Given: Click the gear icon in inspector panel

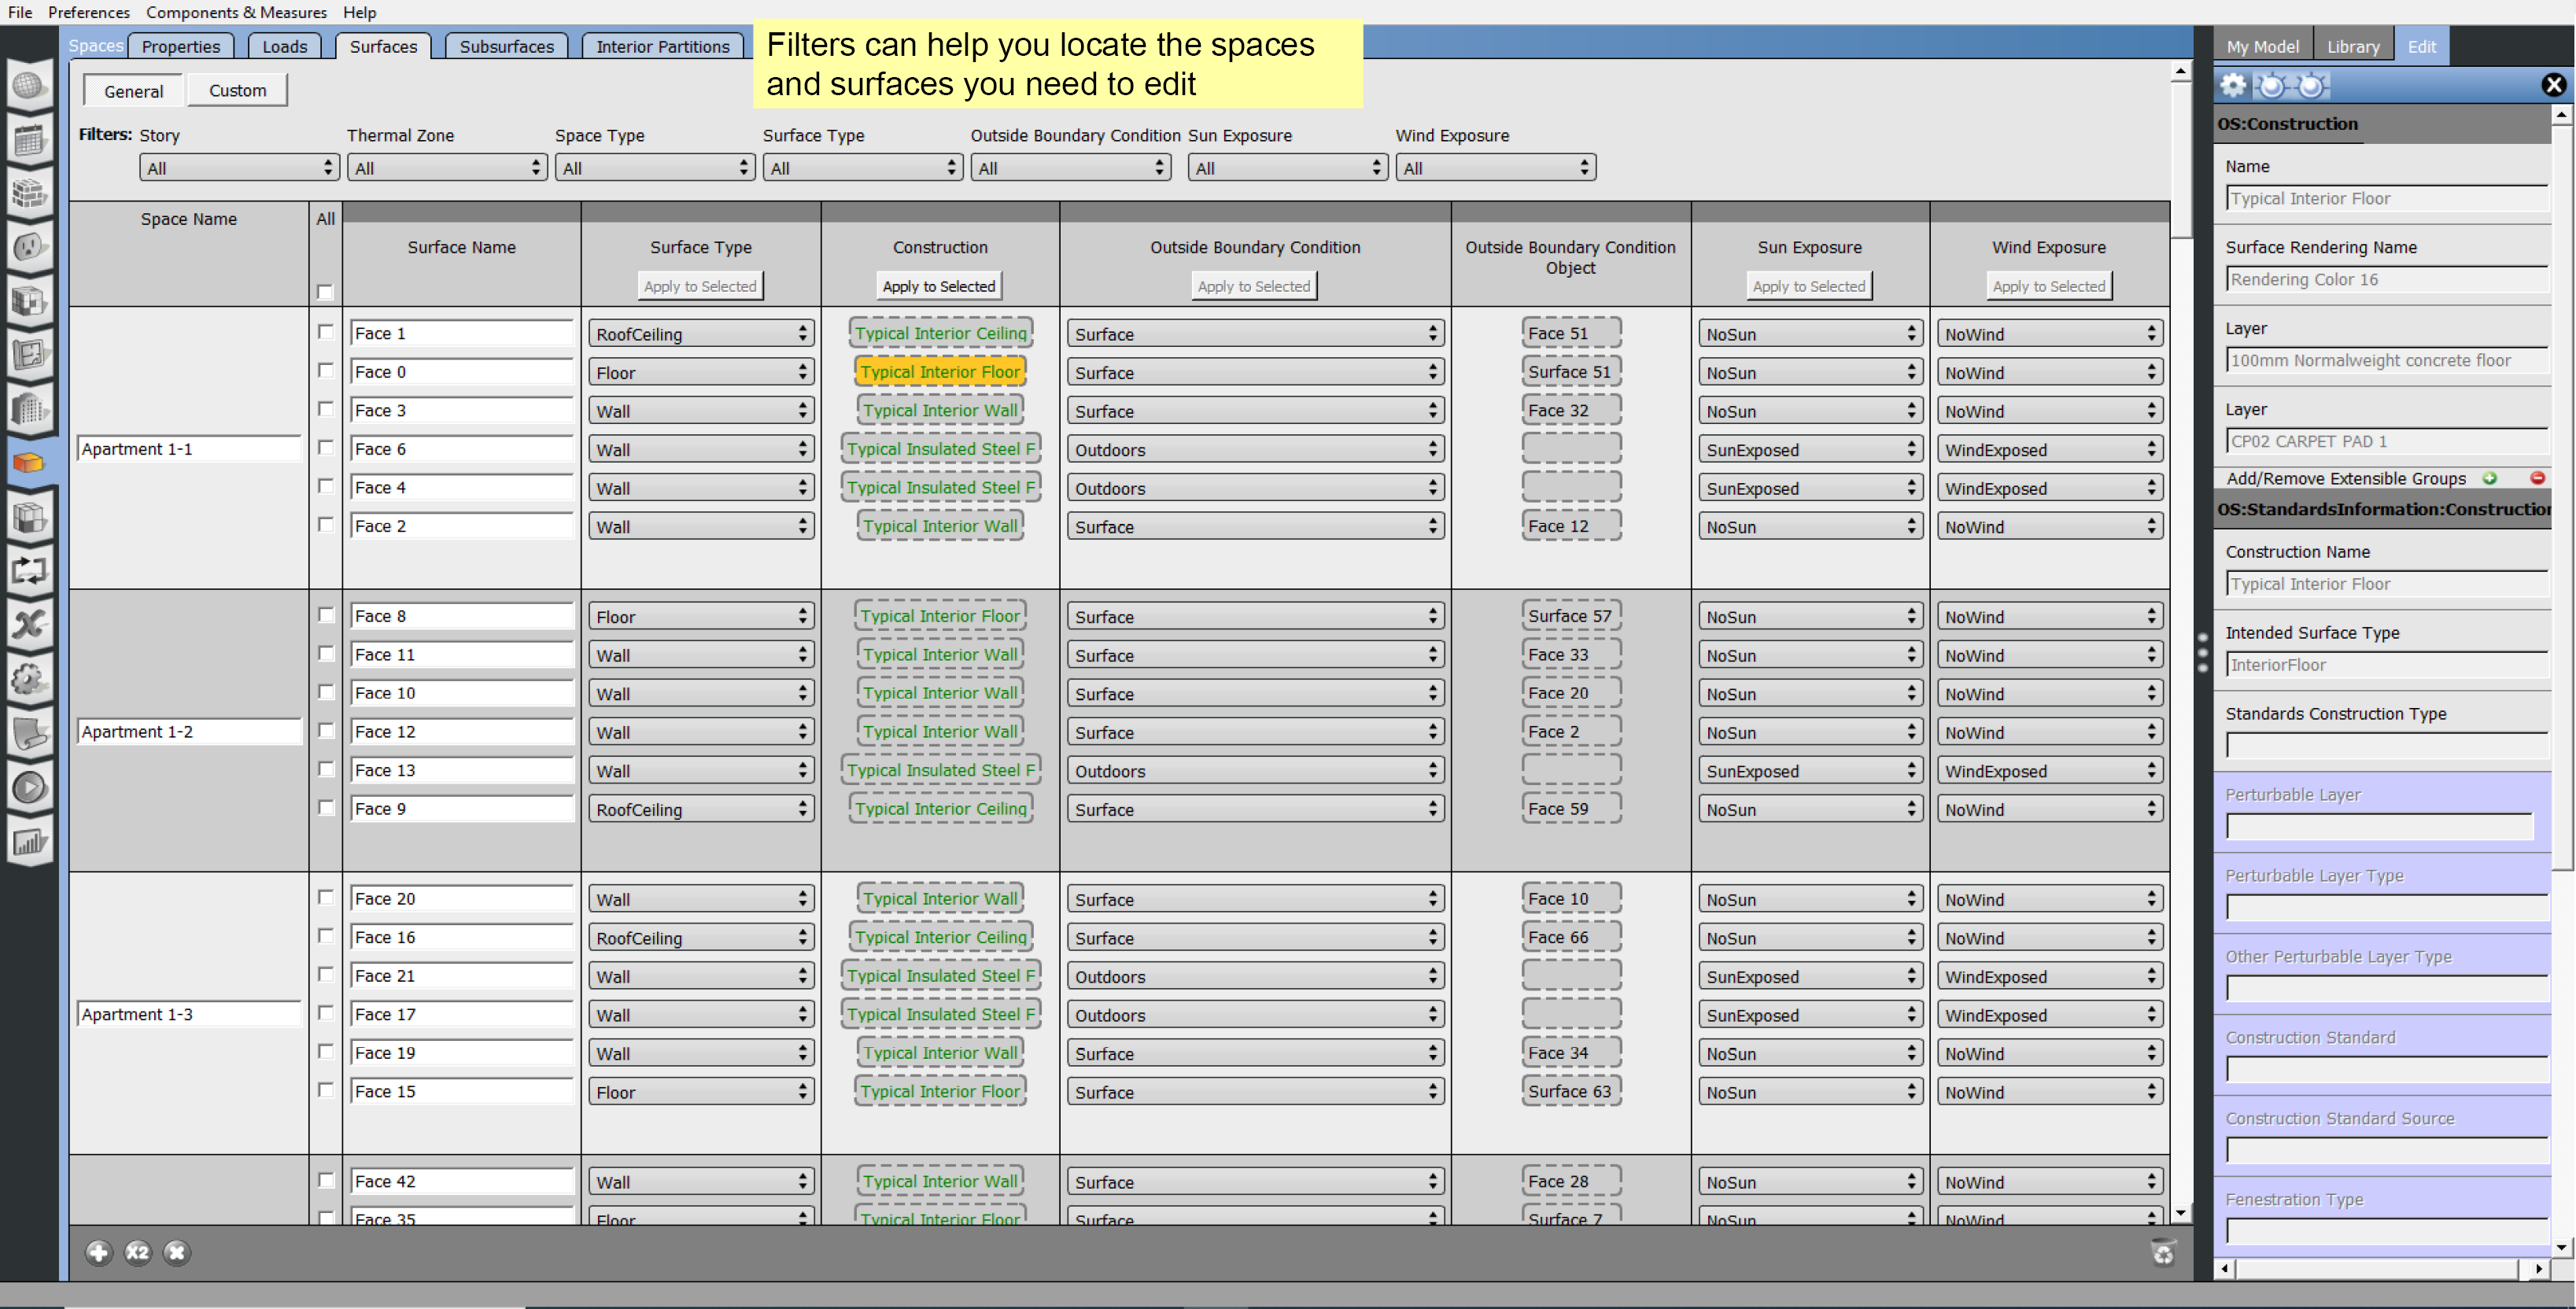Looking at the screenshot, I should pos(2233,85).
